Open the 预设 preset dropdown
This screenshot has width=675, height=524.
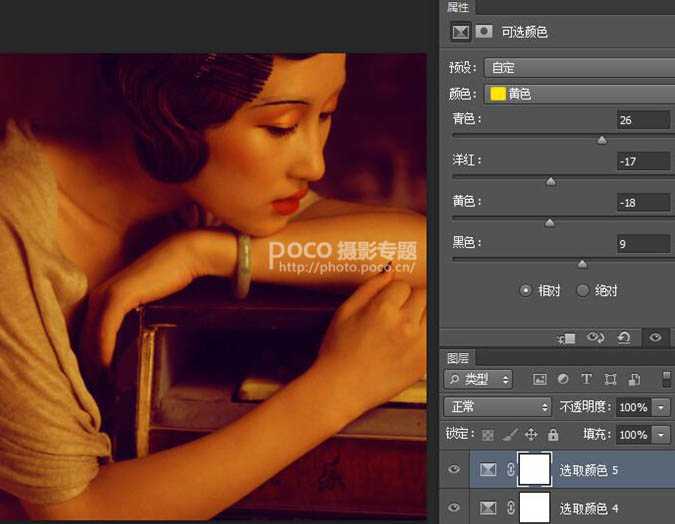578,68
